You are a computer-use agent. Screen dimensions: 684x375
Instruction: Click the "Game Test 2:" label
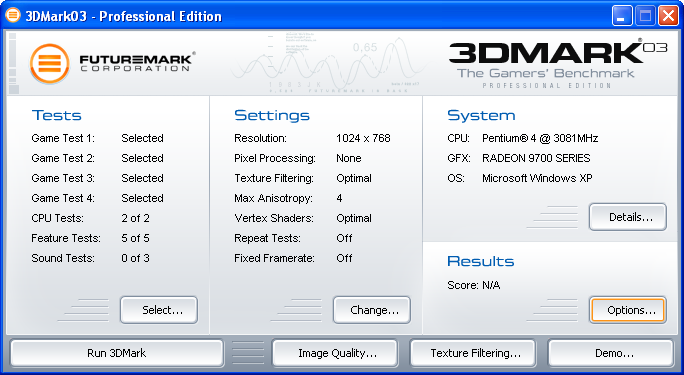(63, 158)
